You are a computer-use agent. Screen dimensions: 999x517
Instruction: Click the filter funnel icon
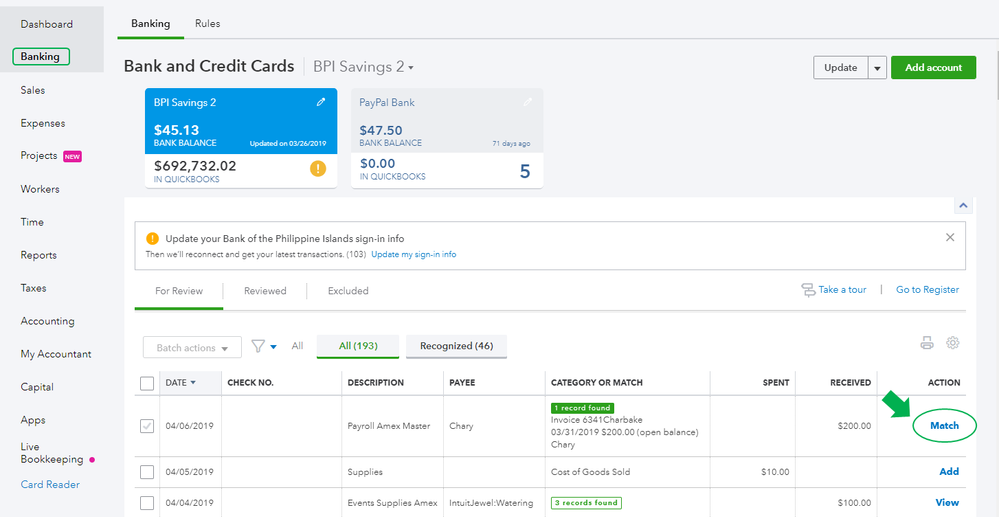point(257,346)
